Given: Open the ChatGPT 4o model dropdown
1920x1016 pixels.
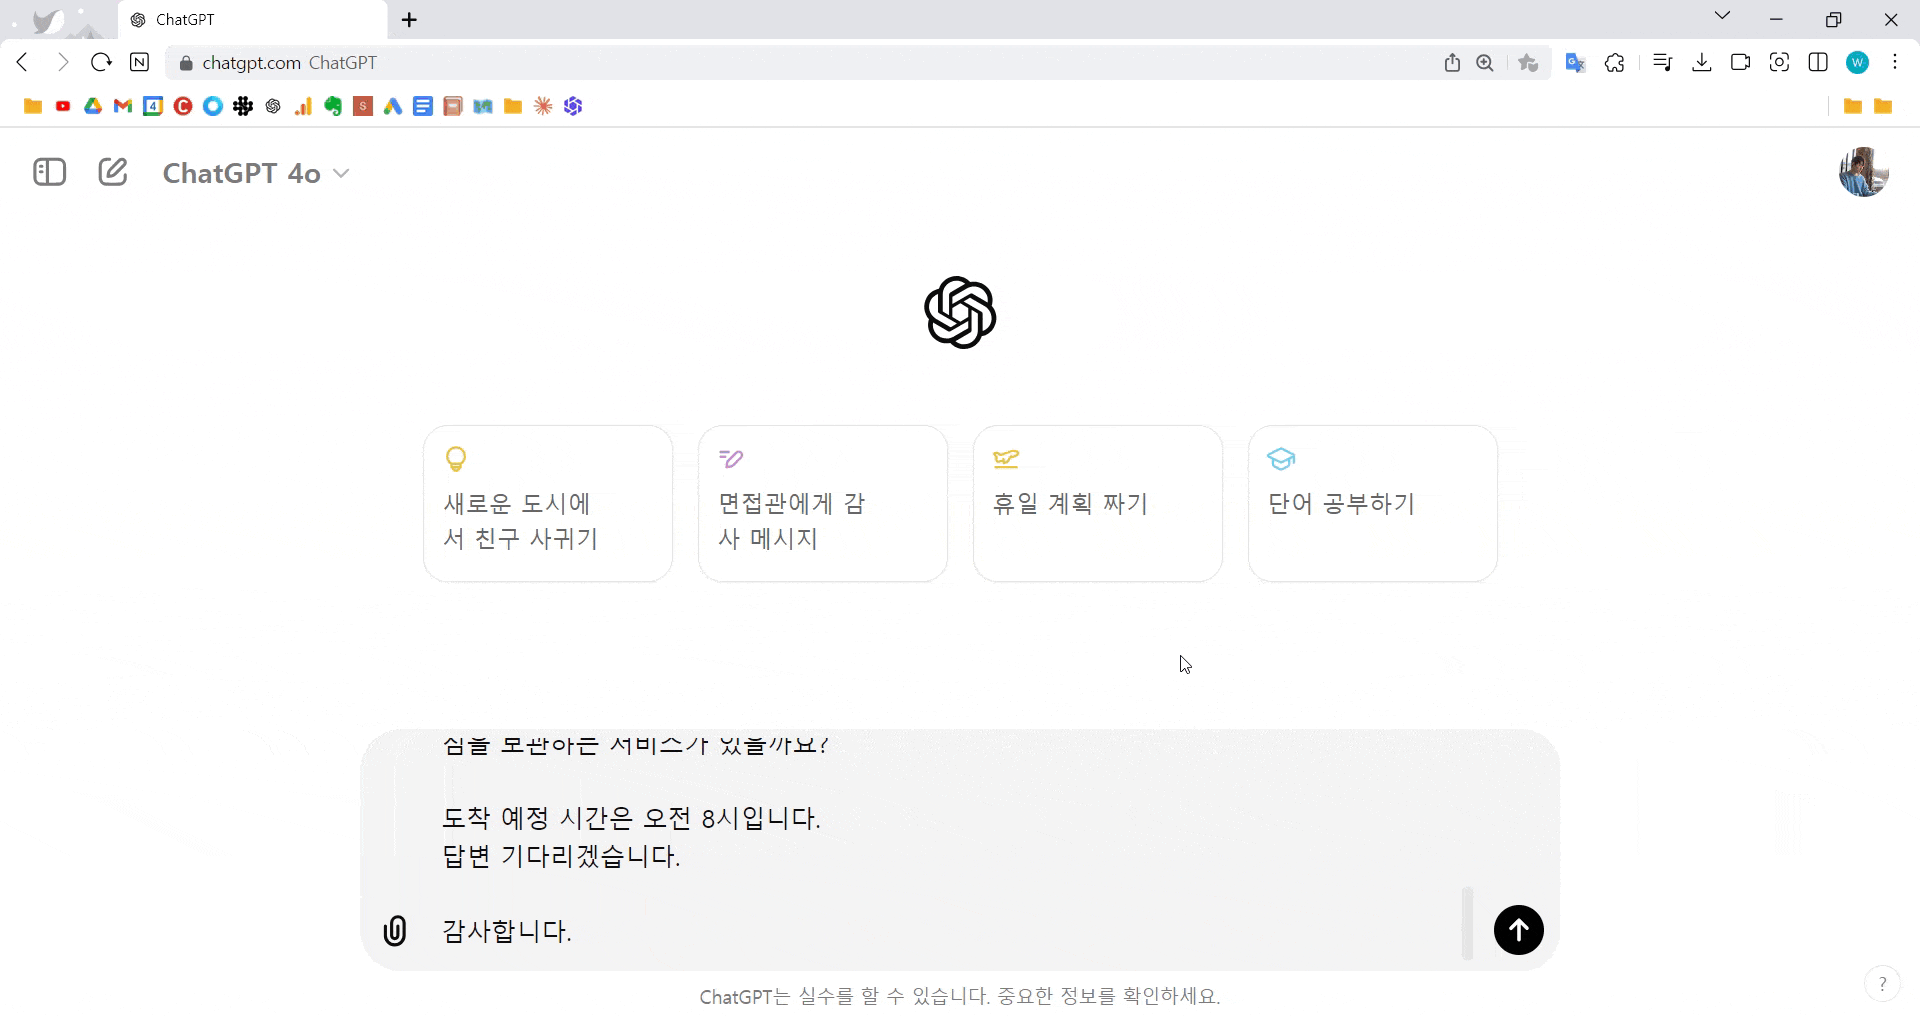Looking at the screenshot, I should [x=256, y=173].
